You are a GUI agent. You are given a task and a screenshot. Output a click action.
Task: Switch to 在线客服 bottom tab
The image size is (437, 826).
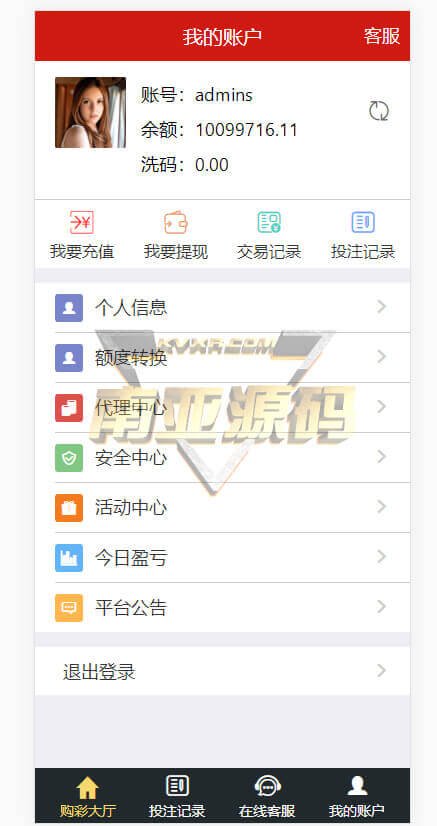[x=267, y=797]
